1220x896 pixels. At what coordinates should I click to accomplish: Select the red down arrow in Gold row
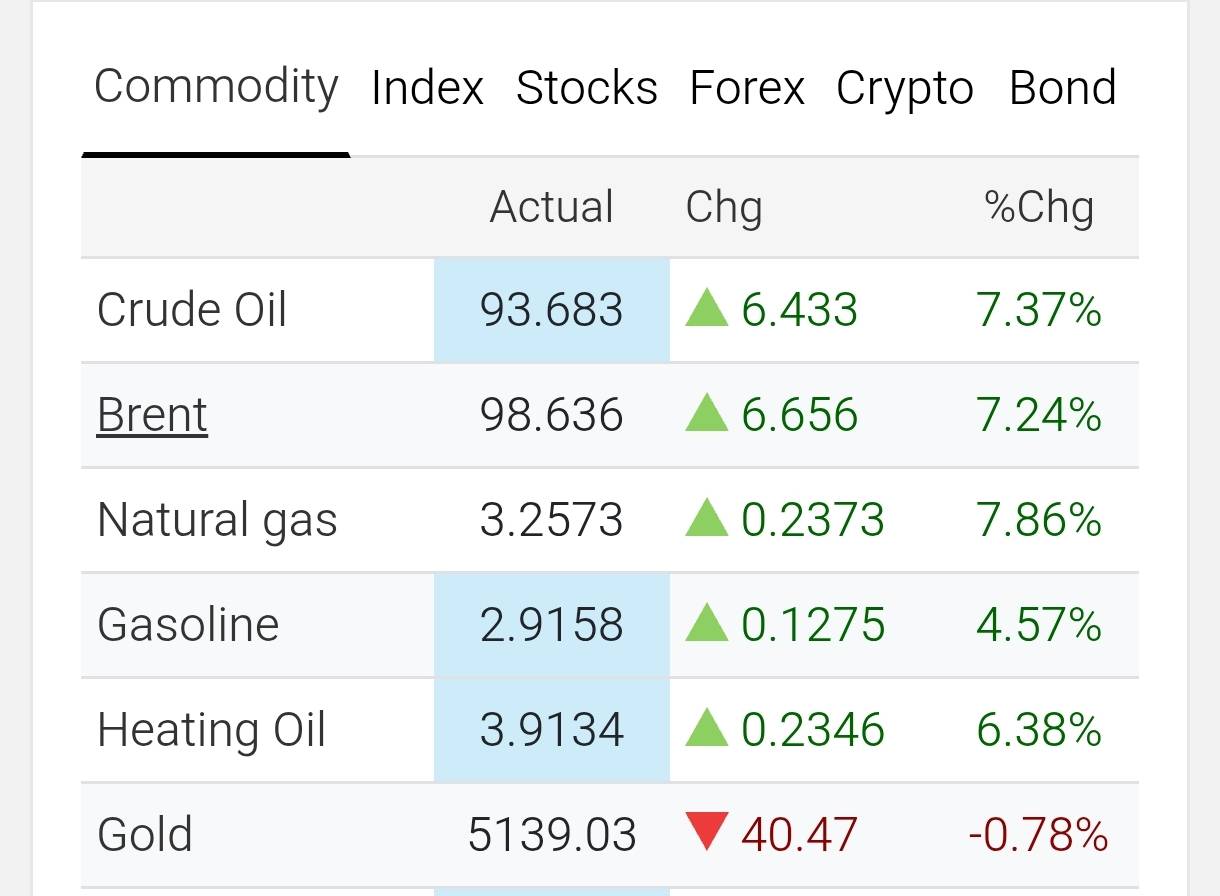[x=706, y=833]
